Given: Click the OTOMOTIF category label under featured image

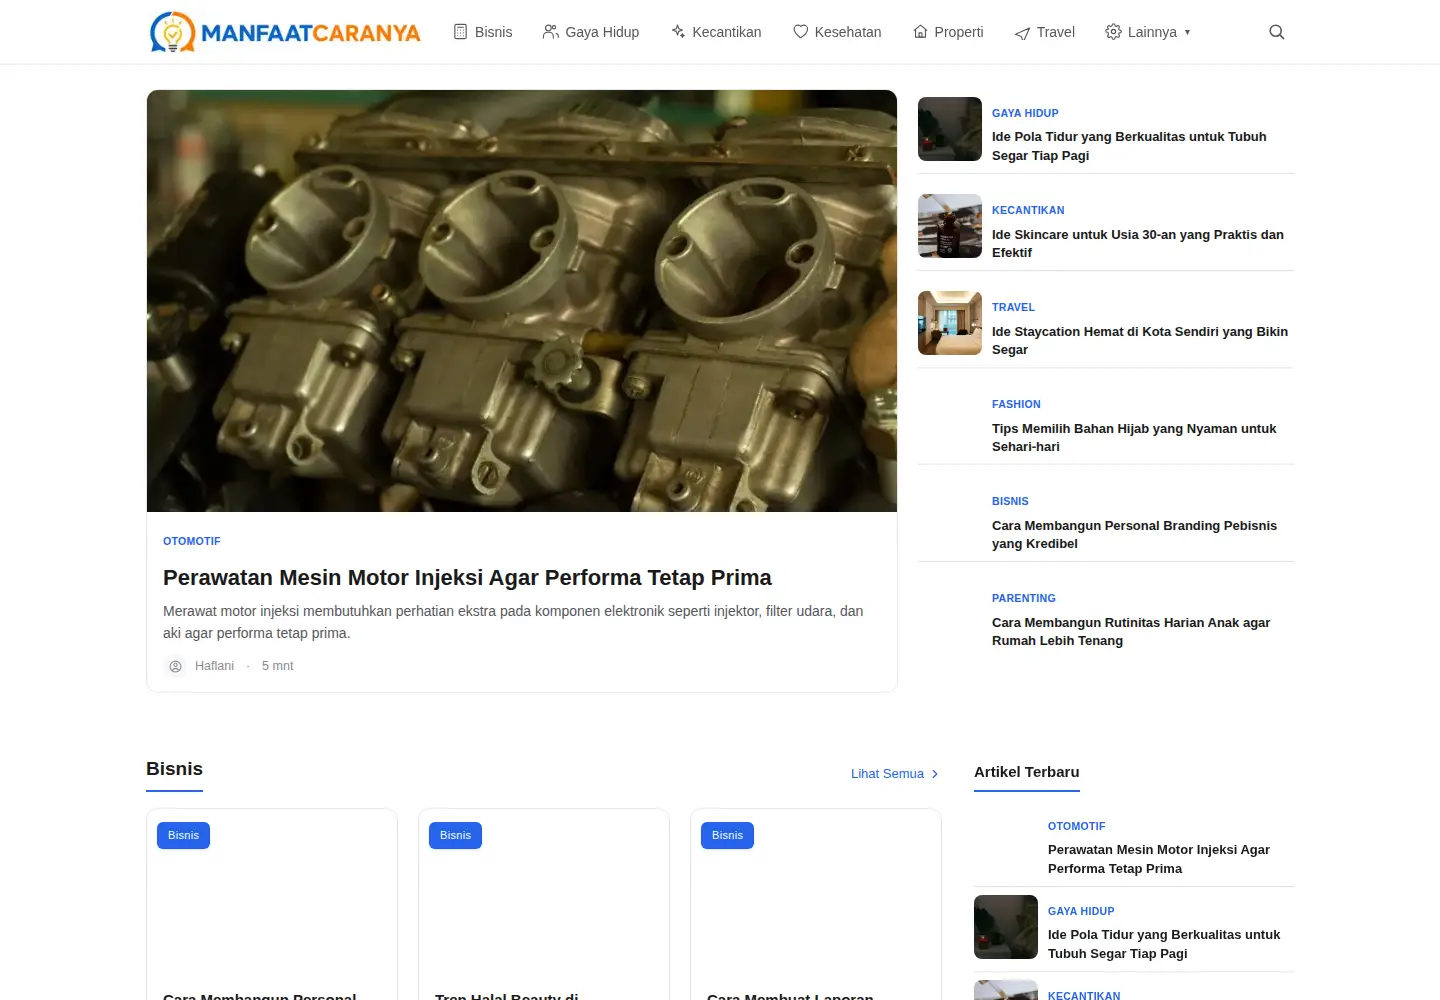Looking at the screenshot, I should (192, 541).
